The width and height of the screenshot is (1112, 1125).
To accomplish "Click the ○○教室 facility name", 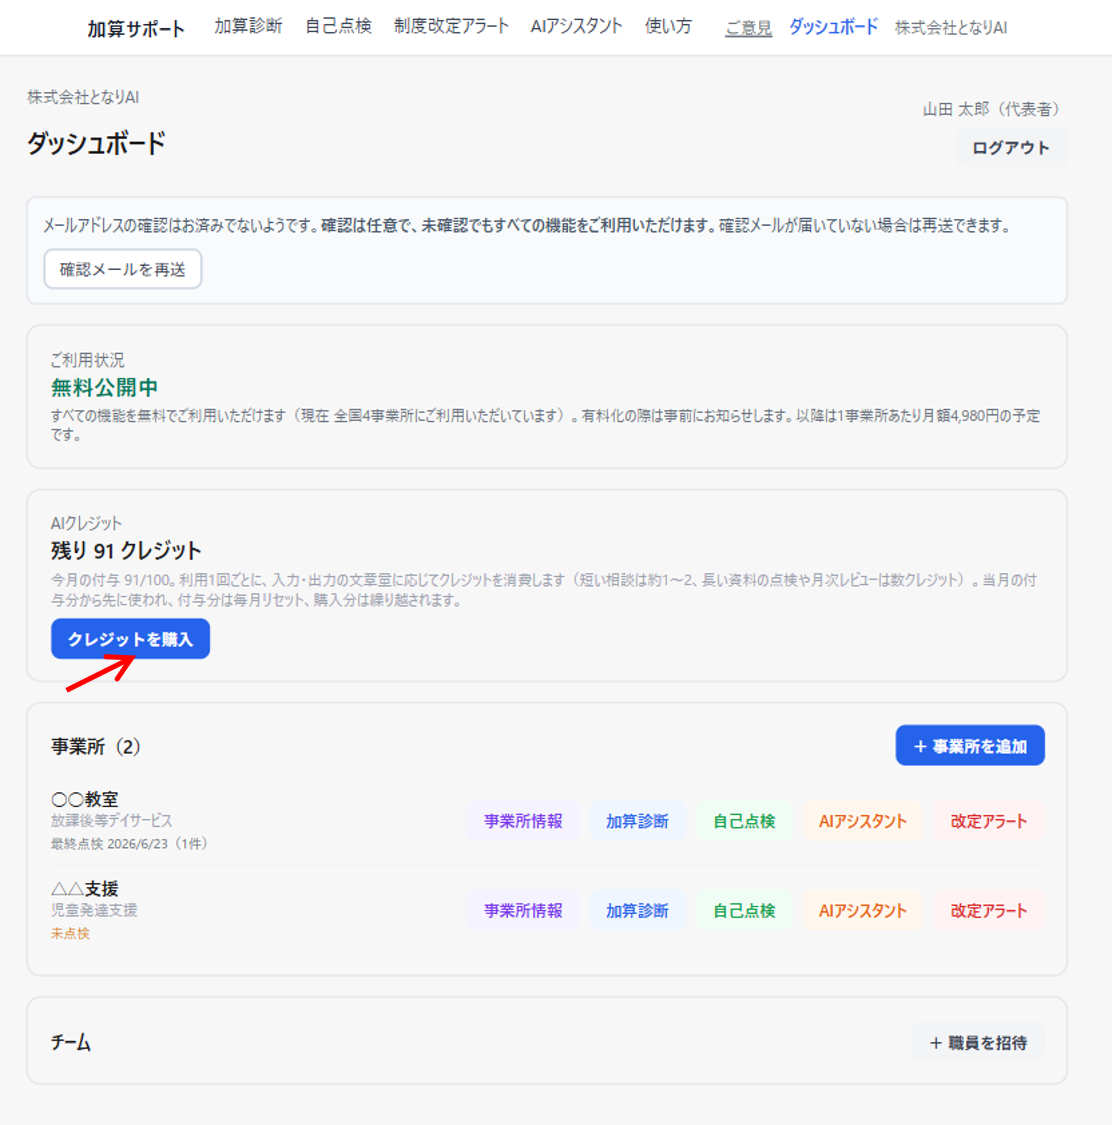I will tap(85, 799).
